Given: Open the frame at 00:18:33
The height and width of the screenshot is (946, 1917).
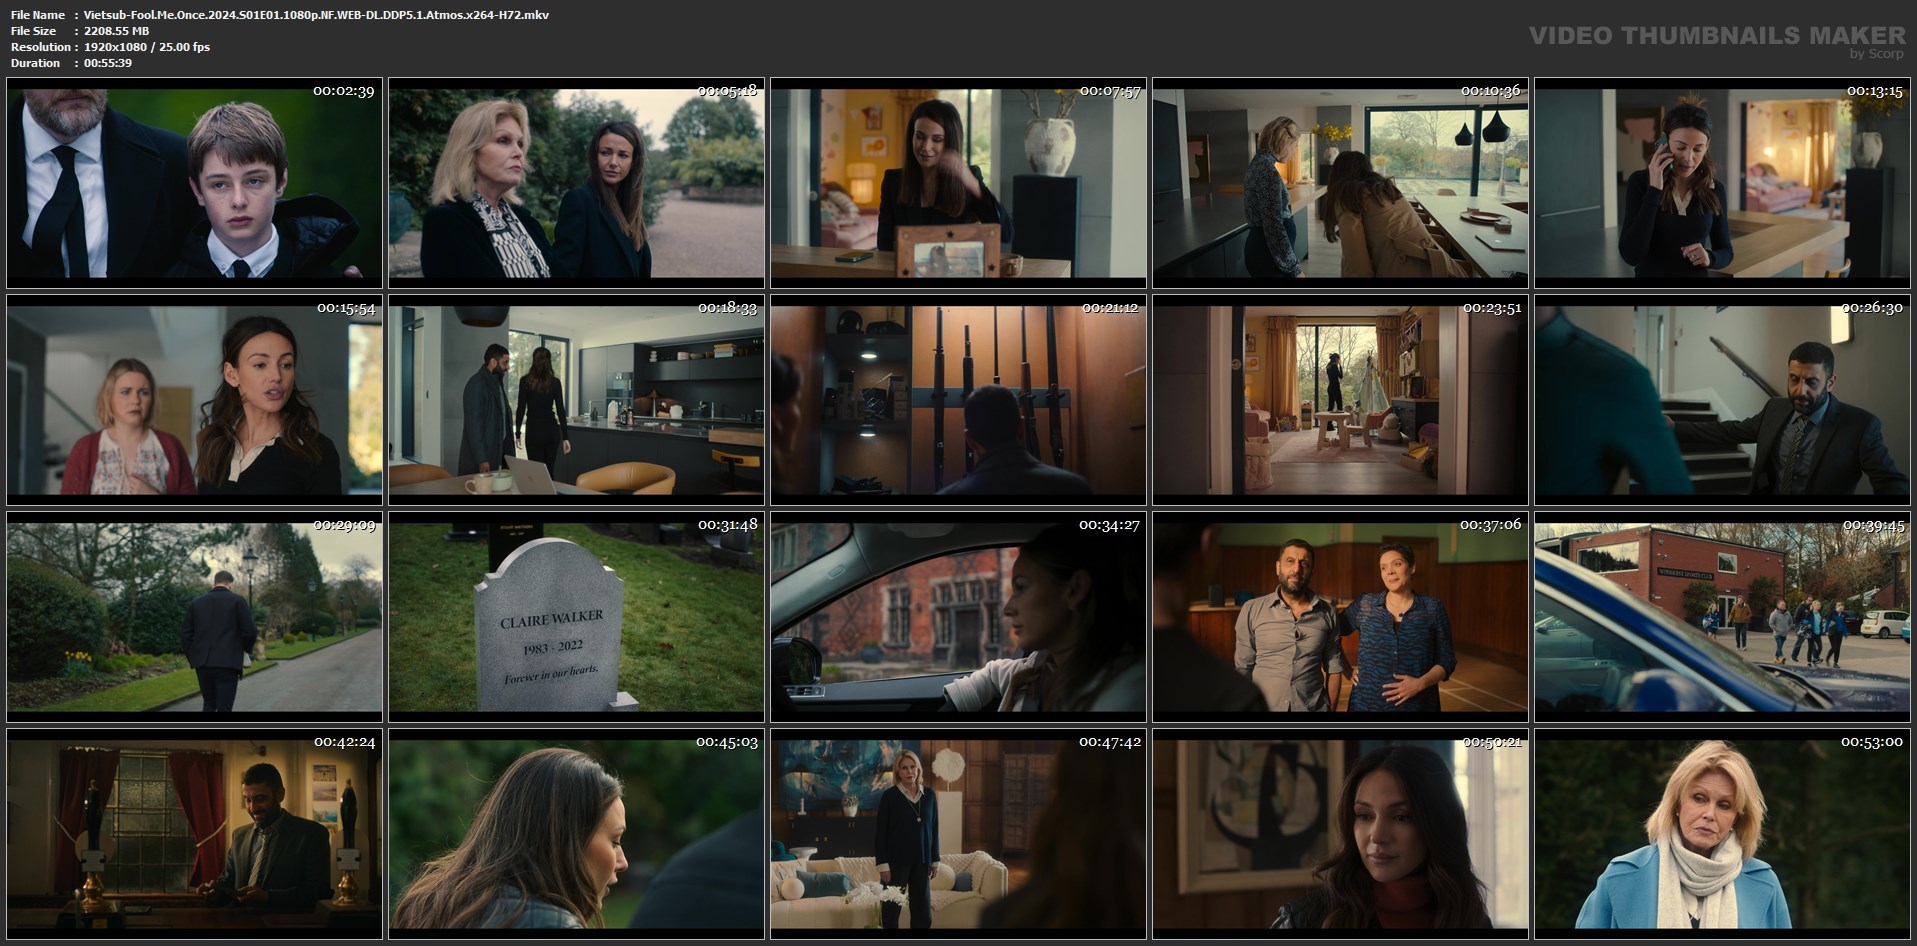Looking at the screenshot, I should [x=576, y=400].
